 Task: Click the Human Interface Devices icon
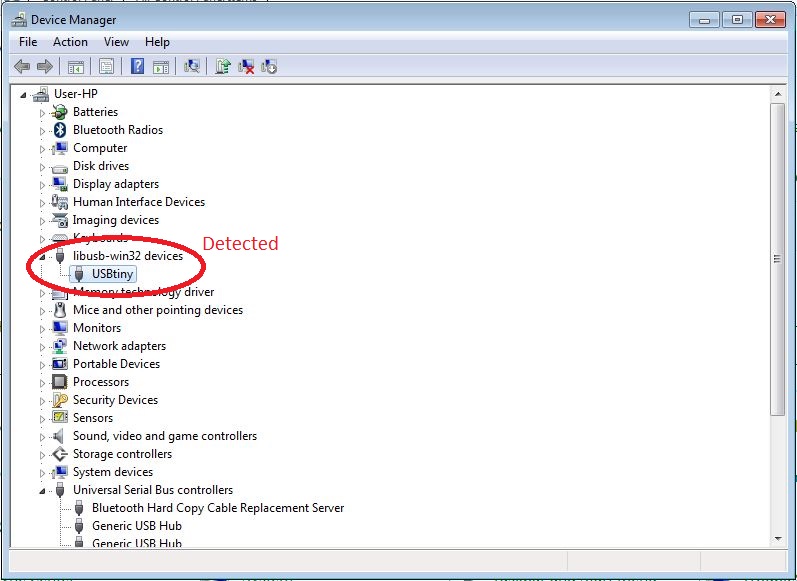coord(59,202)
